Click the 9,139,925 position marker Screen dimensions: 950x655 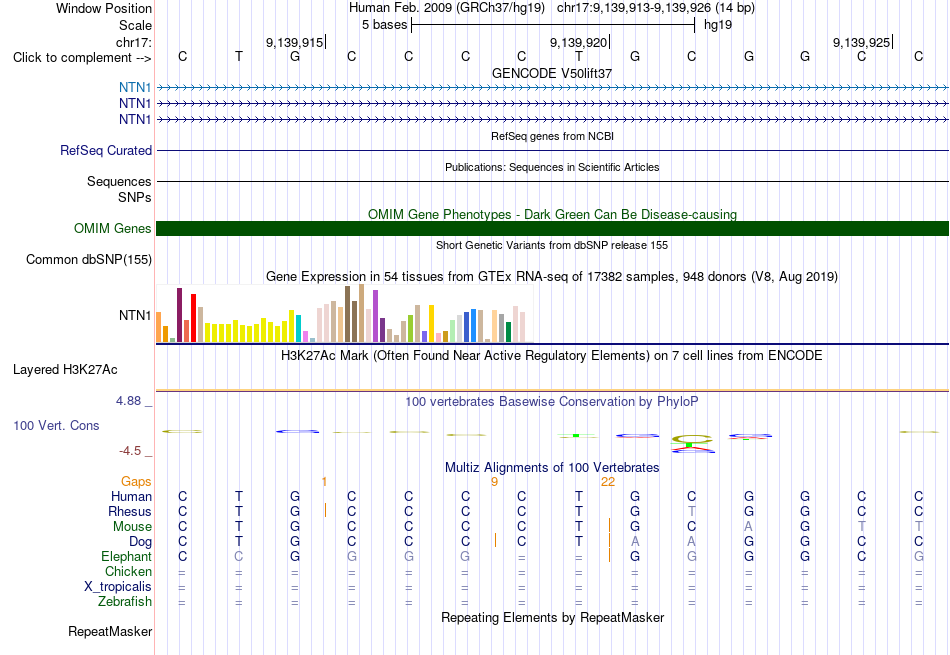click(x=862, y=42)
